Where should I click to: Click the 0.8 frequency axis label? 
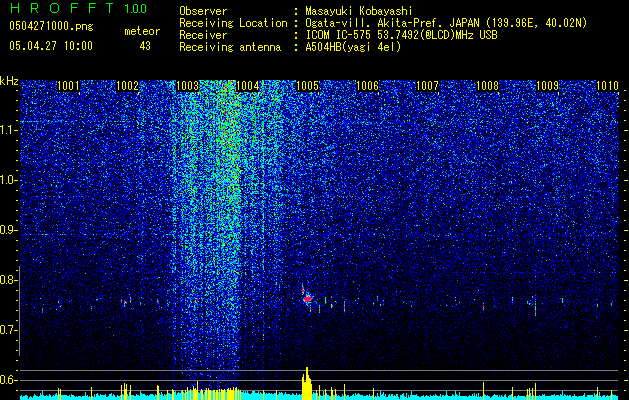[9, 280]
